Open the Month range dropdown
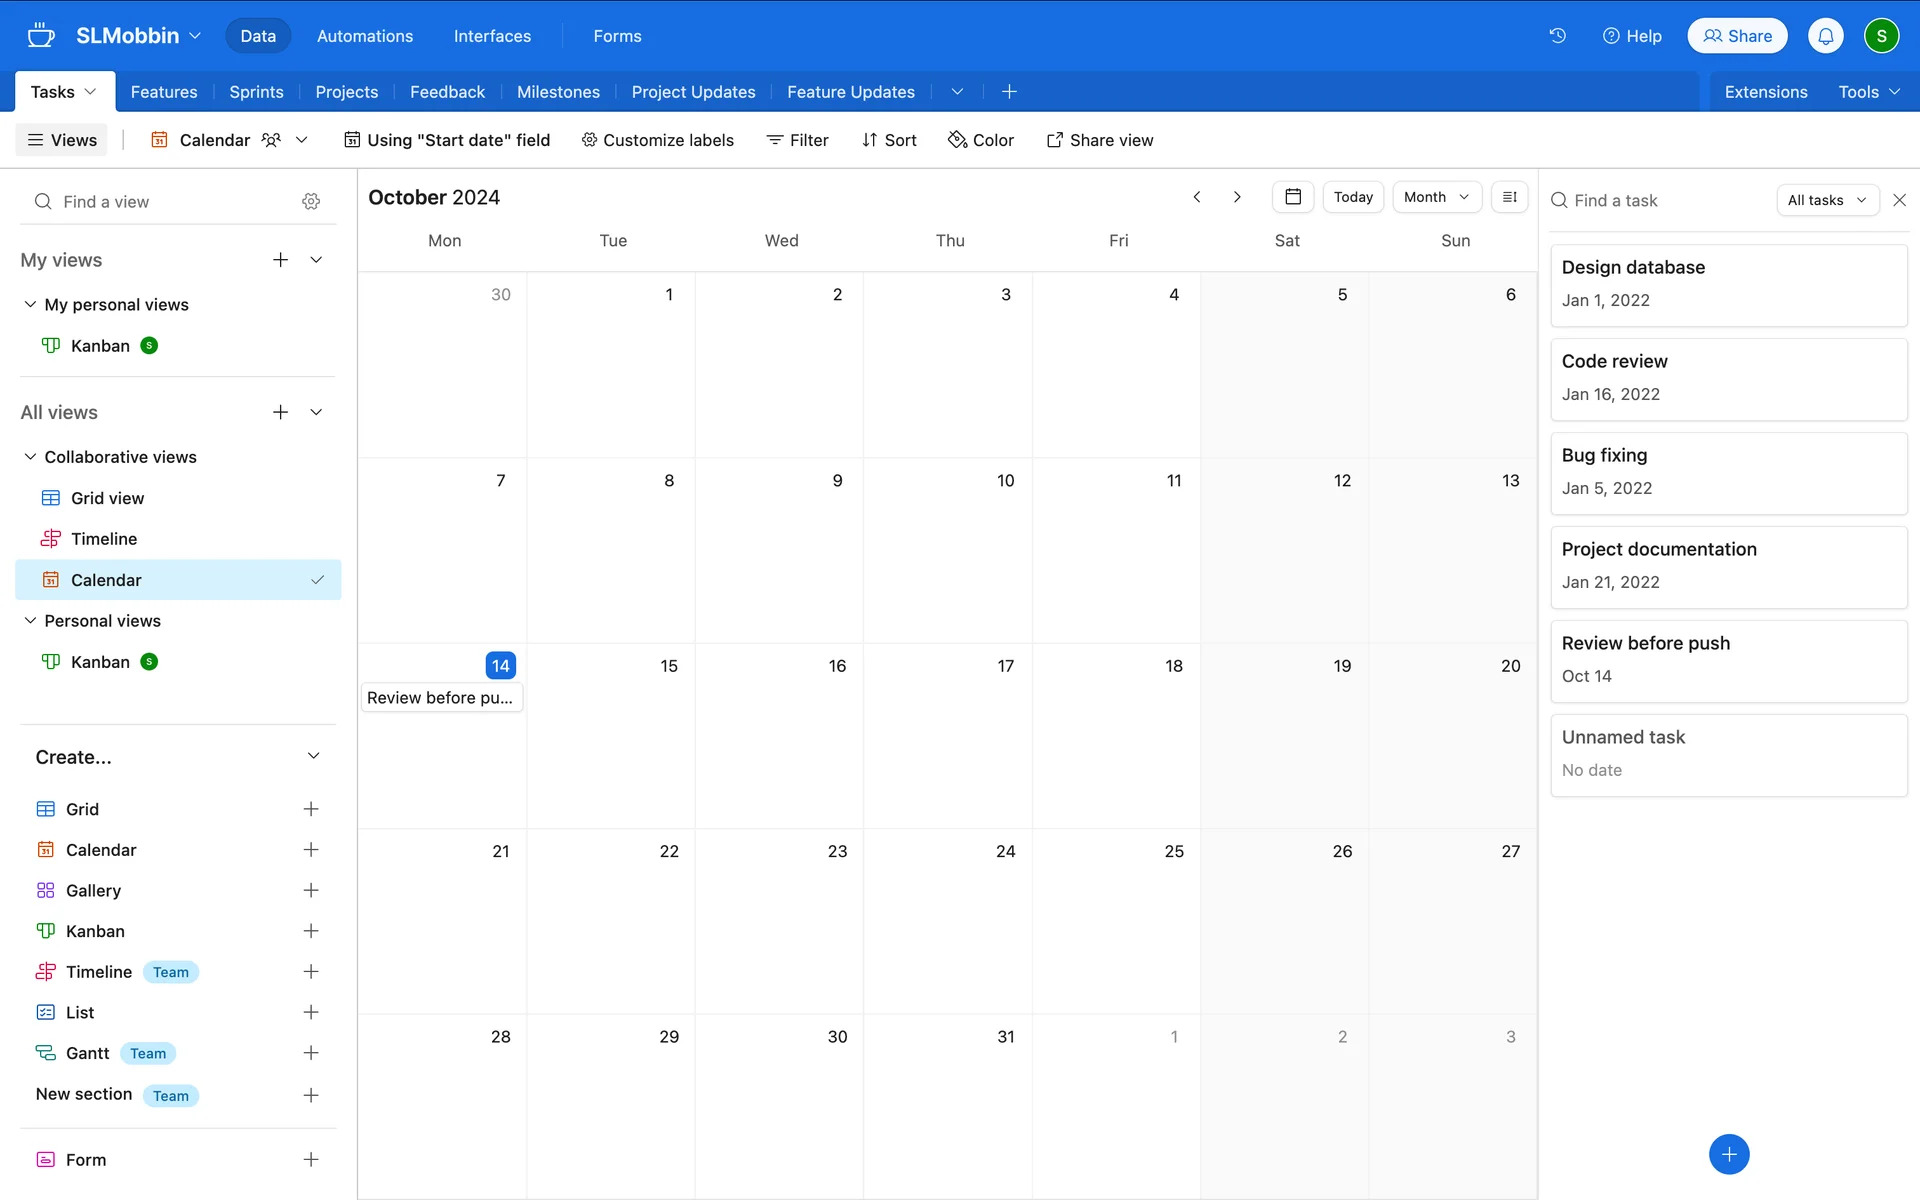 click(x=1436, y=197)
